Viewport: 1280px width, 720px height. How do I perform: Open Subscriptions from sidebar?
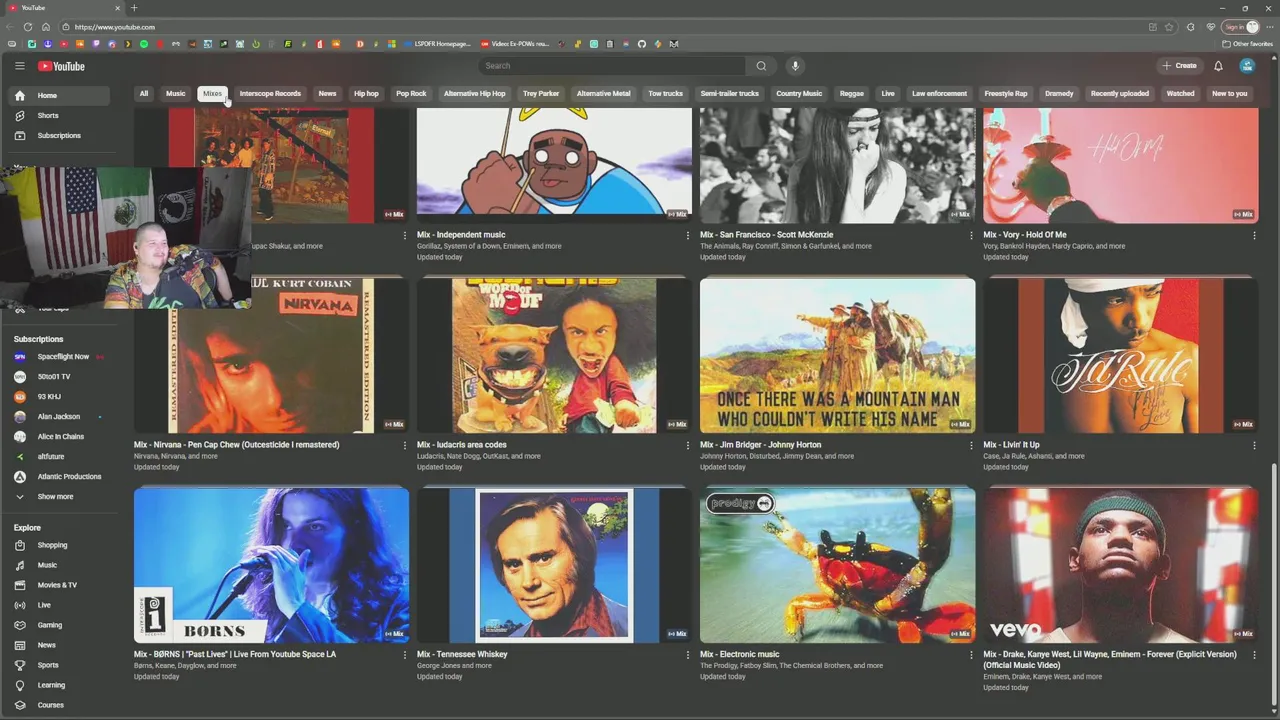point(58,136)
